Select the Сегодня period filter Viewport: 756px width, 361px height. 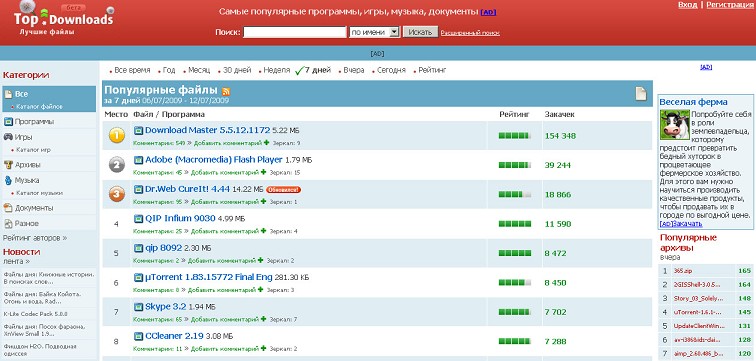(392, 70)
